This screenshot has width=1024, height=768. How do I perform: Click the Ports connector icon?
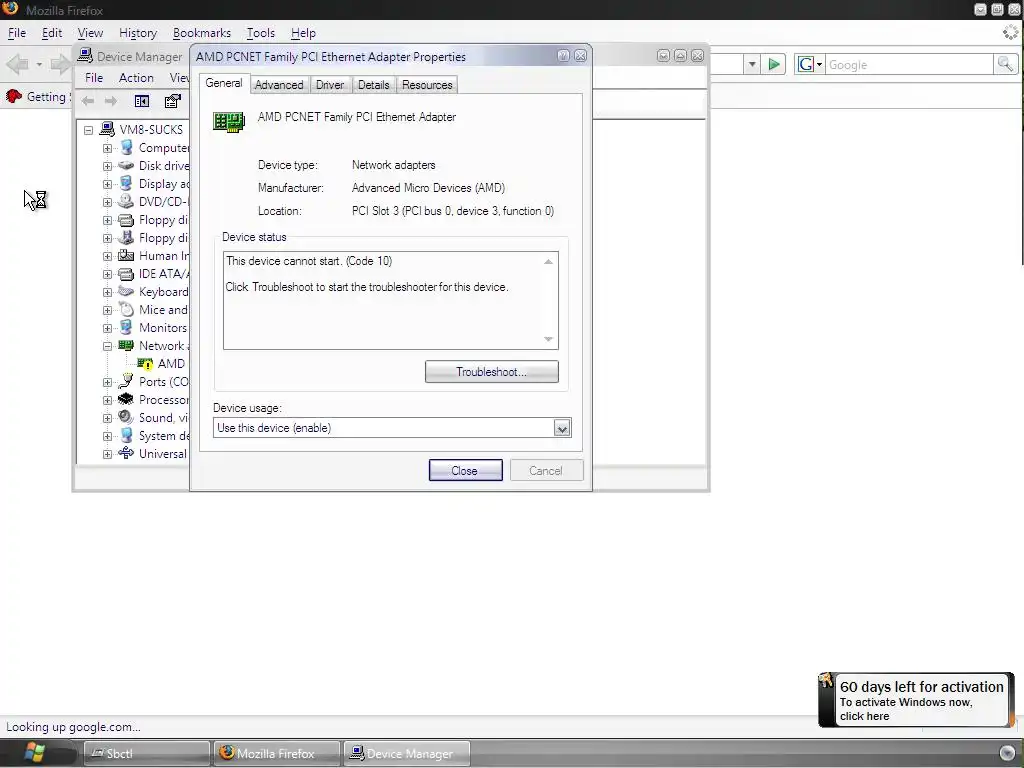coord(126,381)
